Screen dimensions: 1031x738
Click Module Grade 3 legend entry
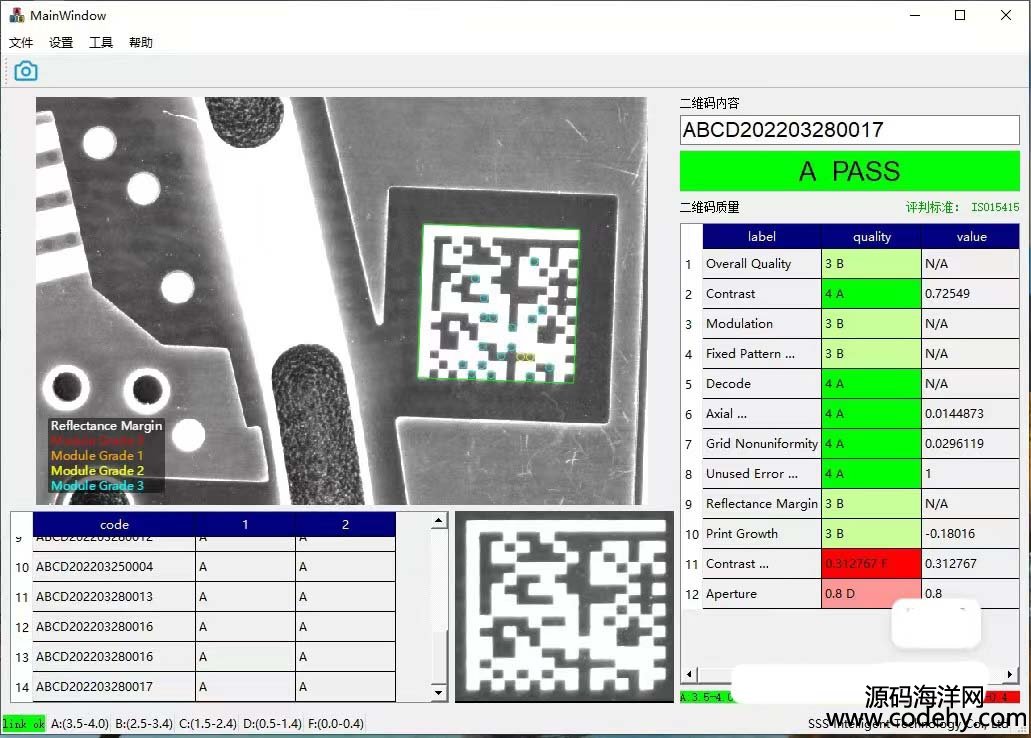click(97, 485)
